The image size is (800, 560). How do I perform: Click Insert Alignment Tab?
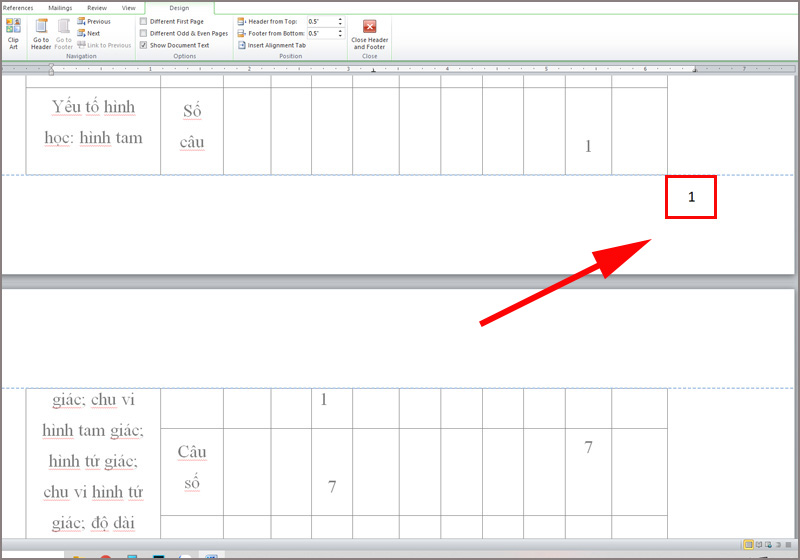coord(272,45)
